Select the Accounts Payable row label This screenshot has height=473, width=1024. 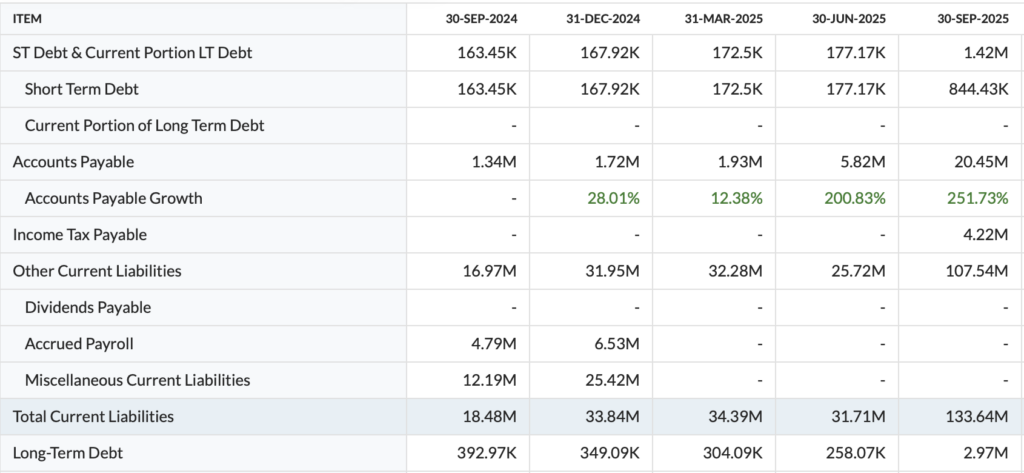(73, 162)
